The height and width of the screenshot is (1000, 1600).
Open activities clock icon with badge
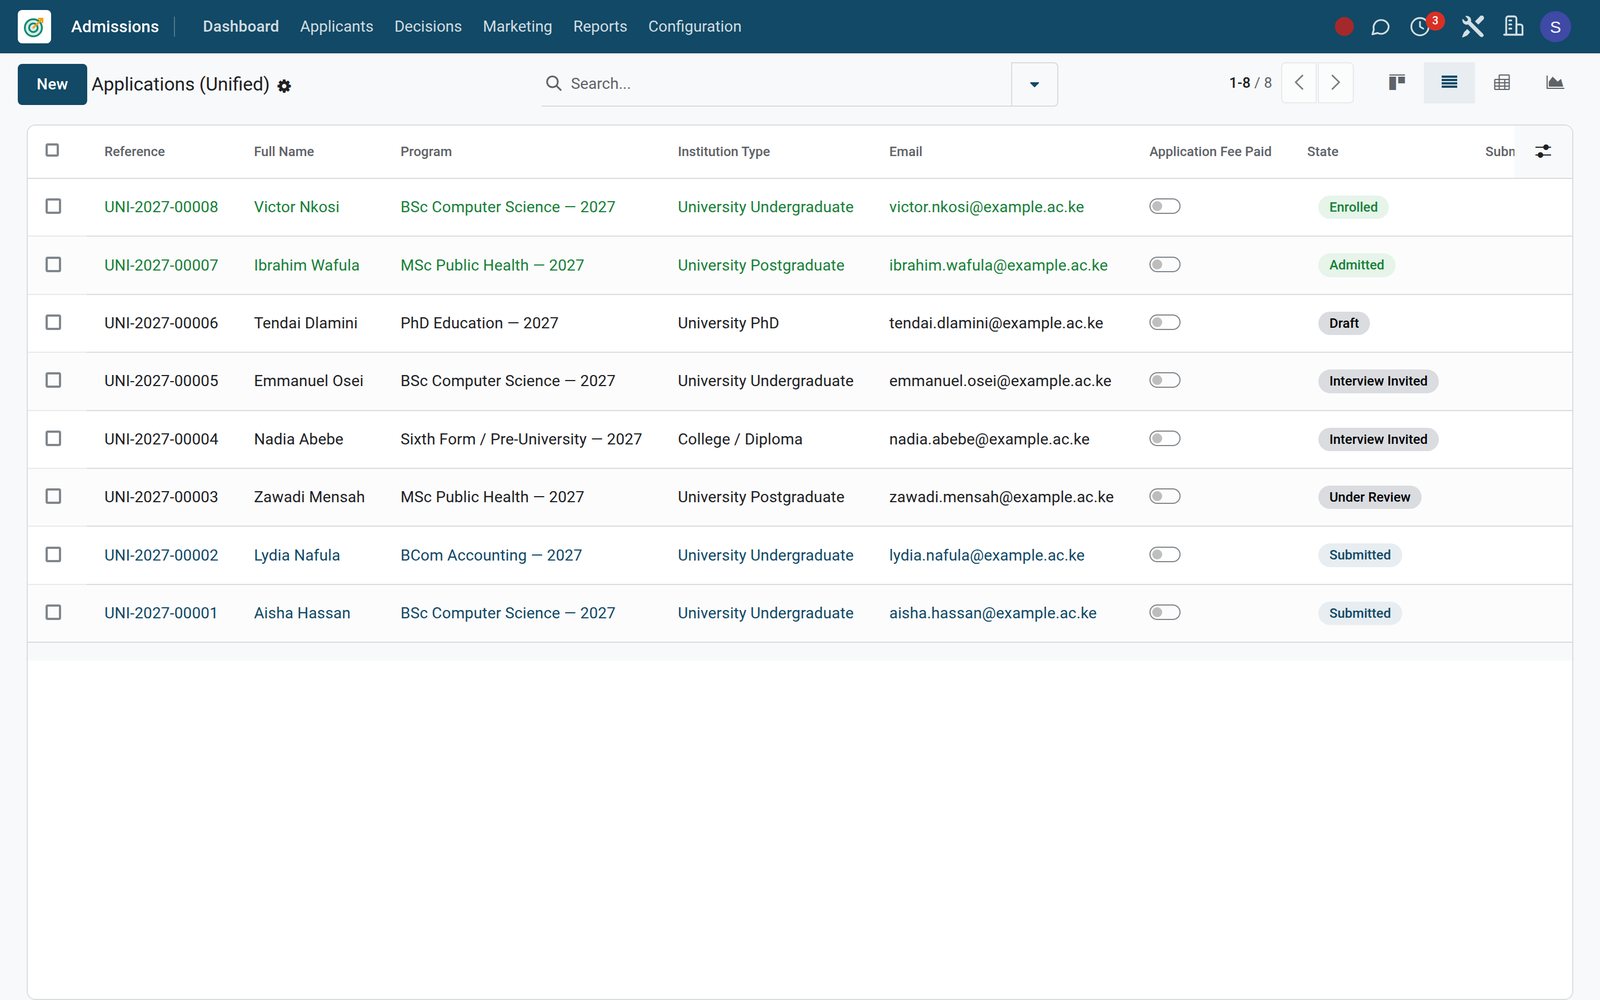1421,27
